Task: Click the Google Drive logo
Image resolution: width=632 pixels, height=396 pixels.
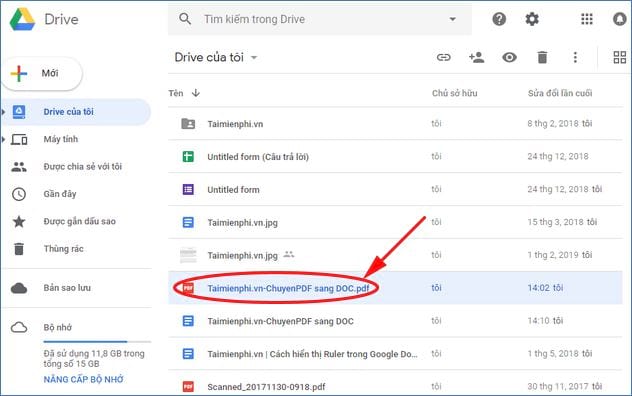Action: [x=23, y=19]
